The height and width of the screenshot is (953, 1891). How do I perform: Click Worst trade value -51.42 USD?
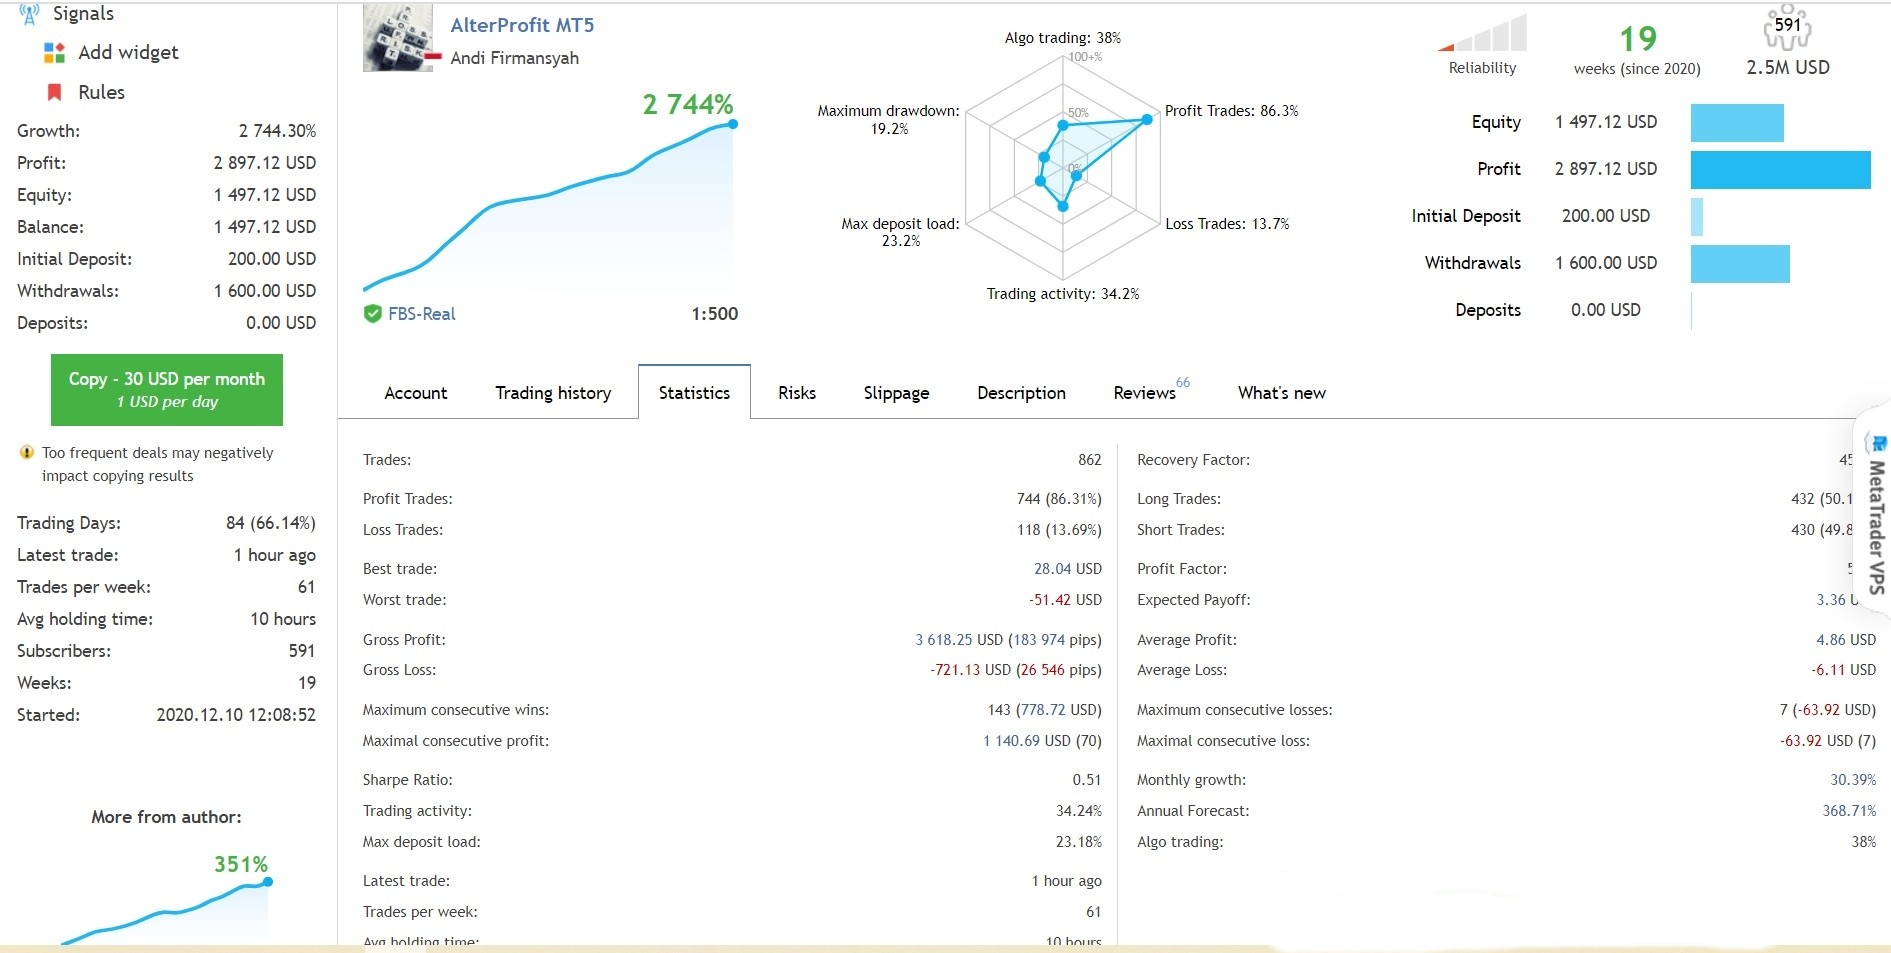coord(1065,600)
